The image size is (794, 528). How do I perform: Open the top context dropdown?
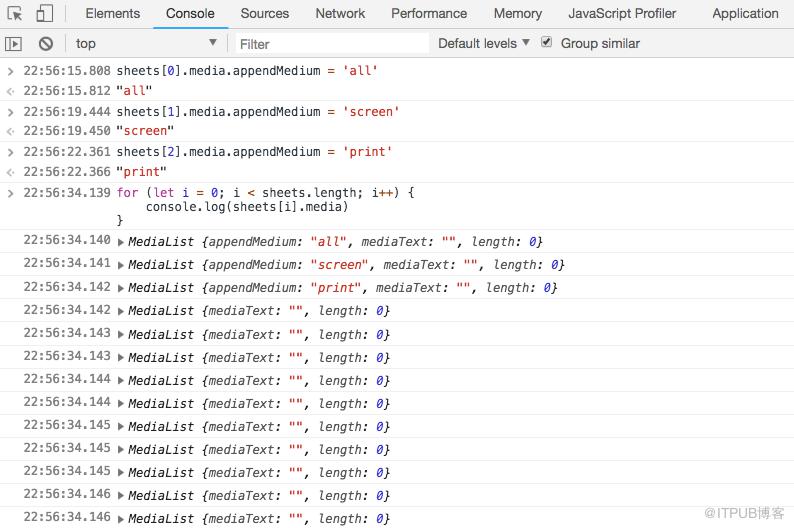point(146,44)
